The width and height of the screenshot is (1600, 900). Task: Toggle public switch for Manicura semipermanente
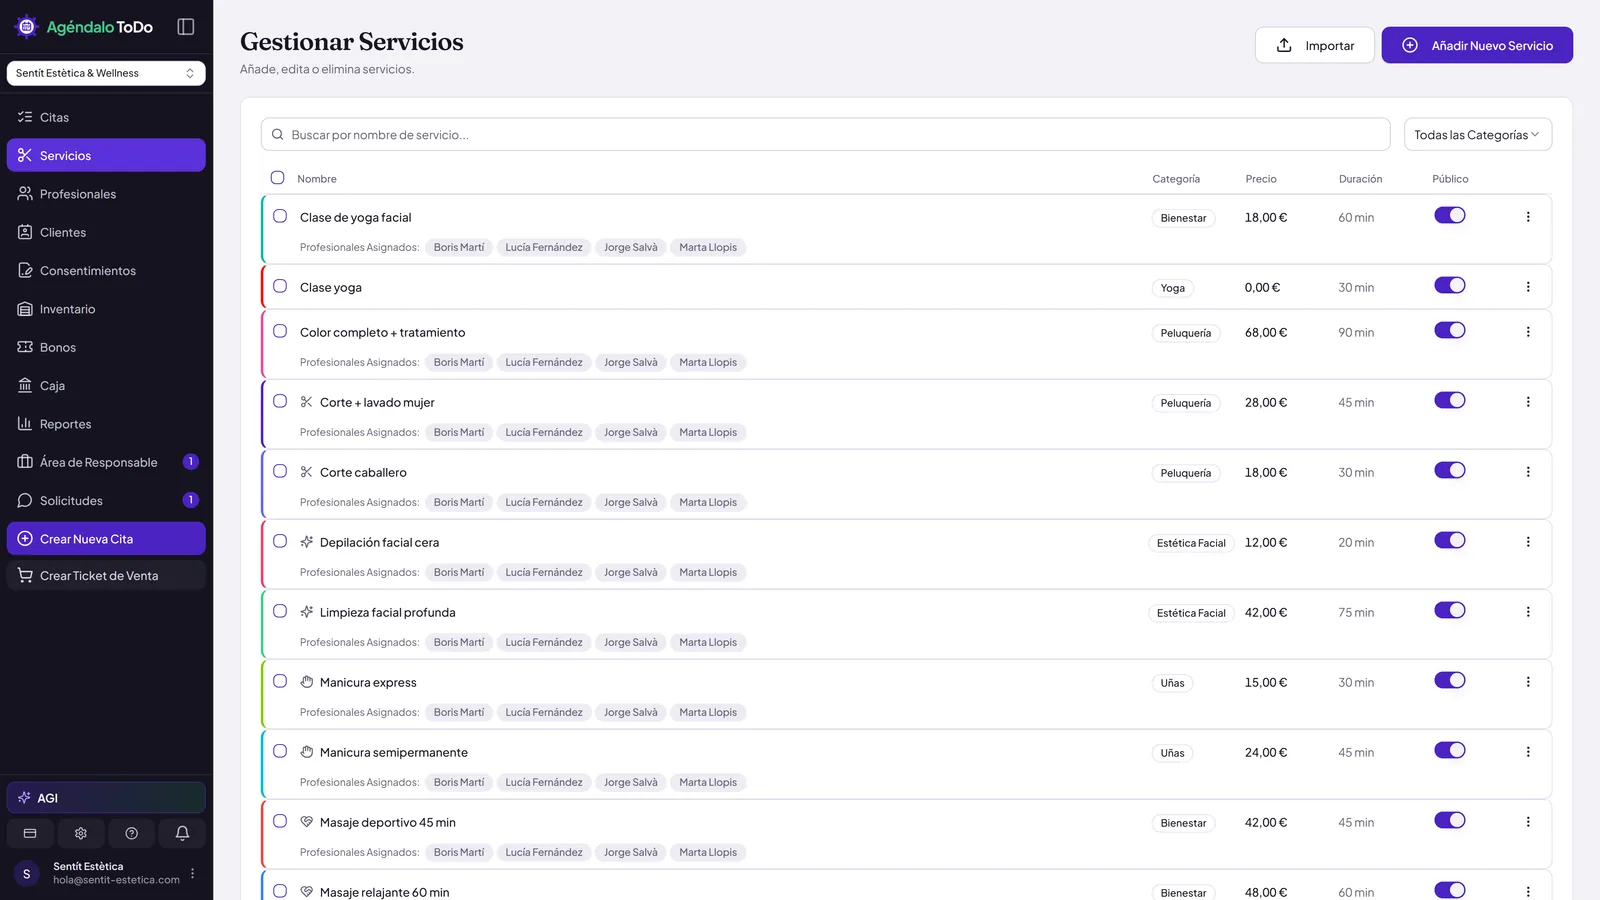pos(1450,751)
